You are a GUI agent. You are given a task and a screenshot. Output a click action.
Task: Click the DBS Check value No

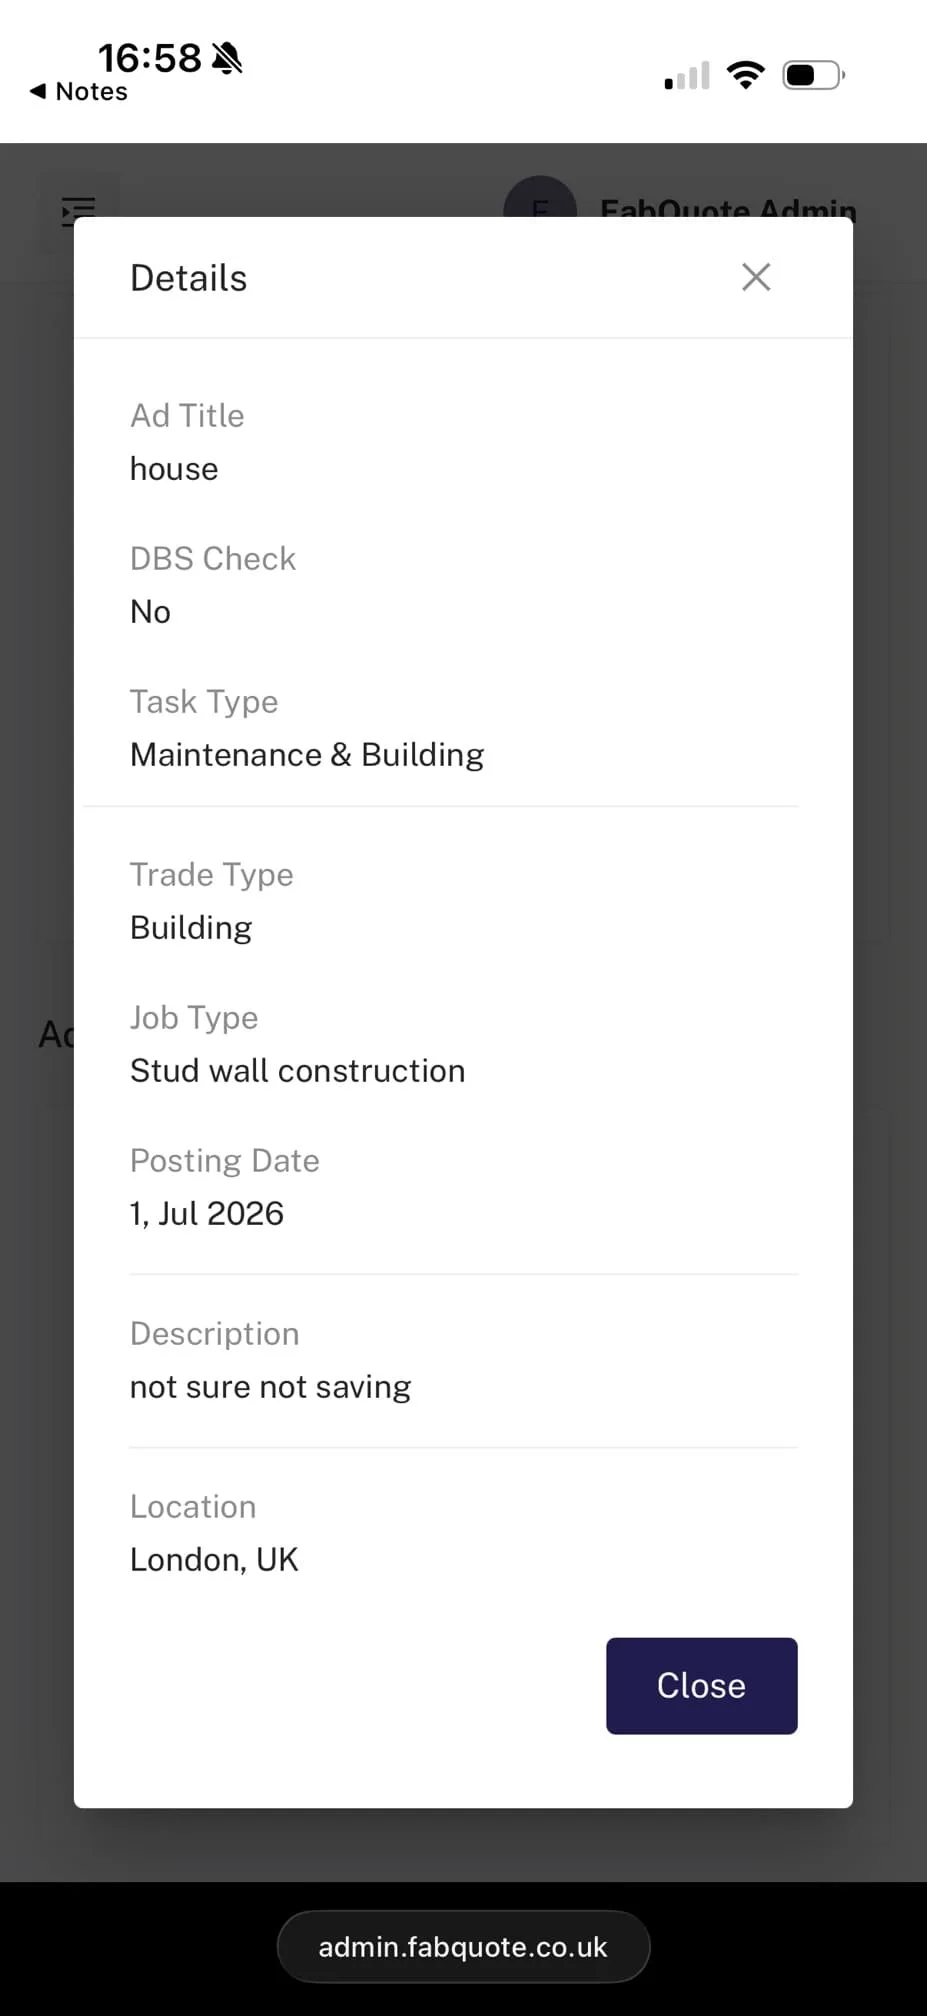pyautogui.click(x=150, y=611)
